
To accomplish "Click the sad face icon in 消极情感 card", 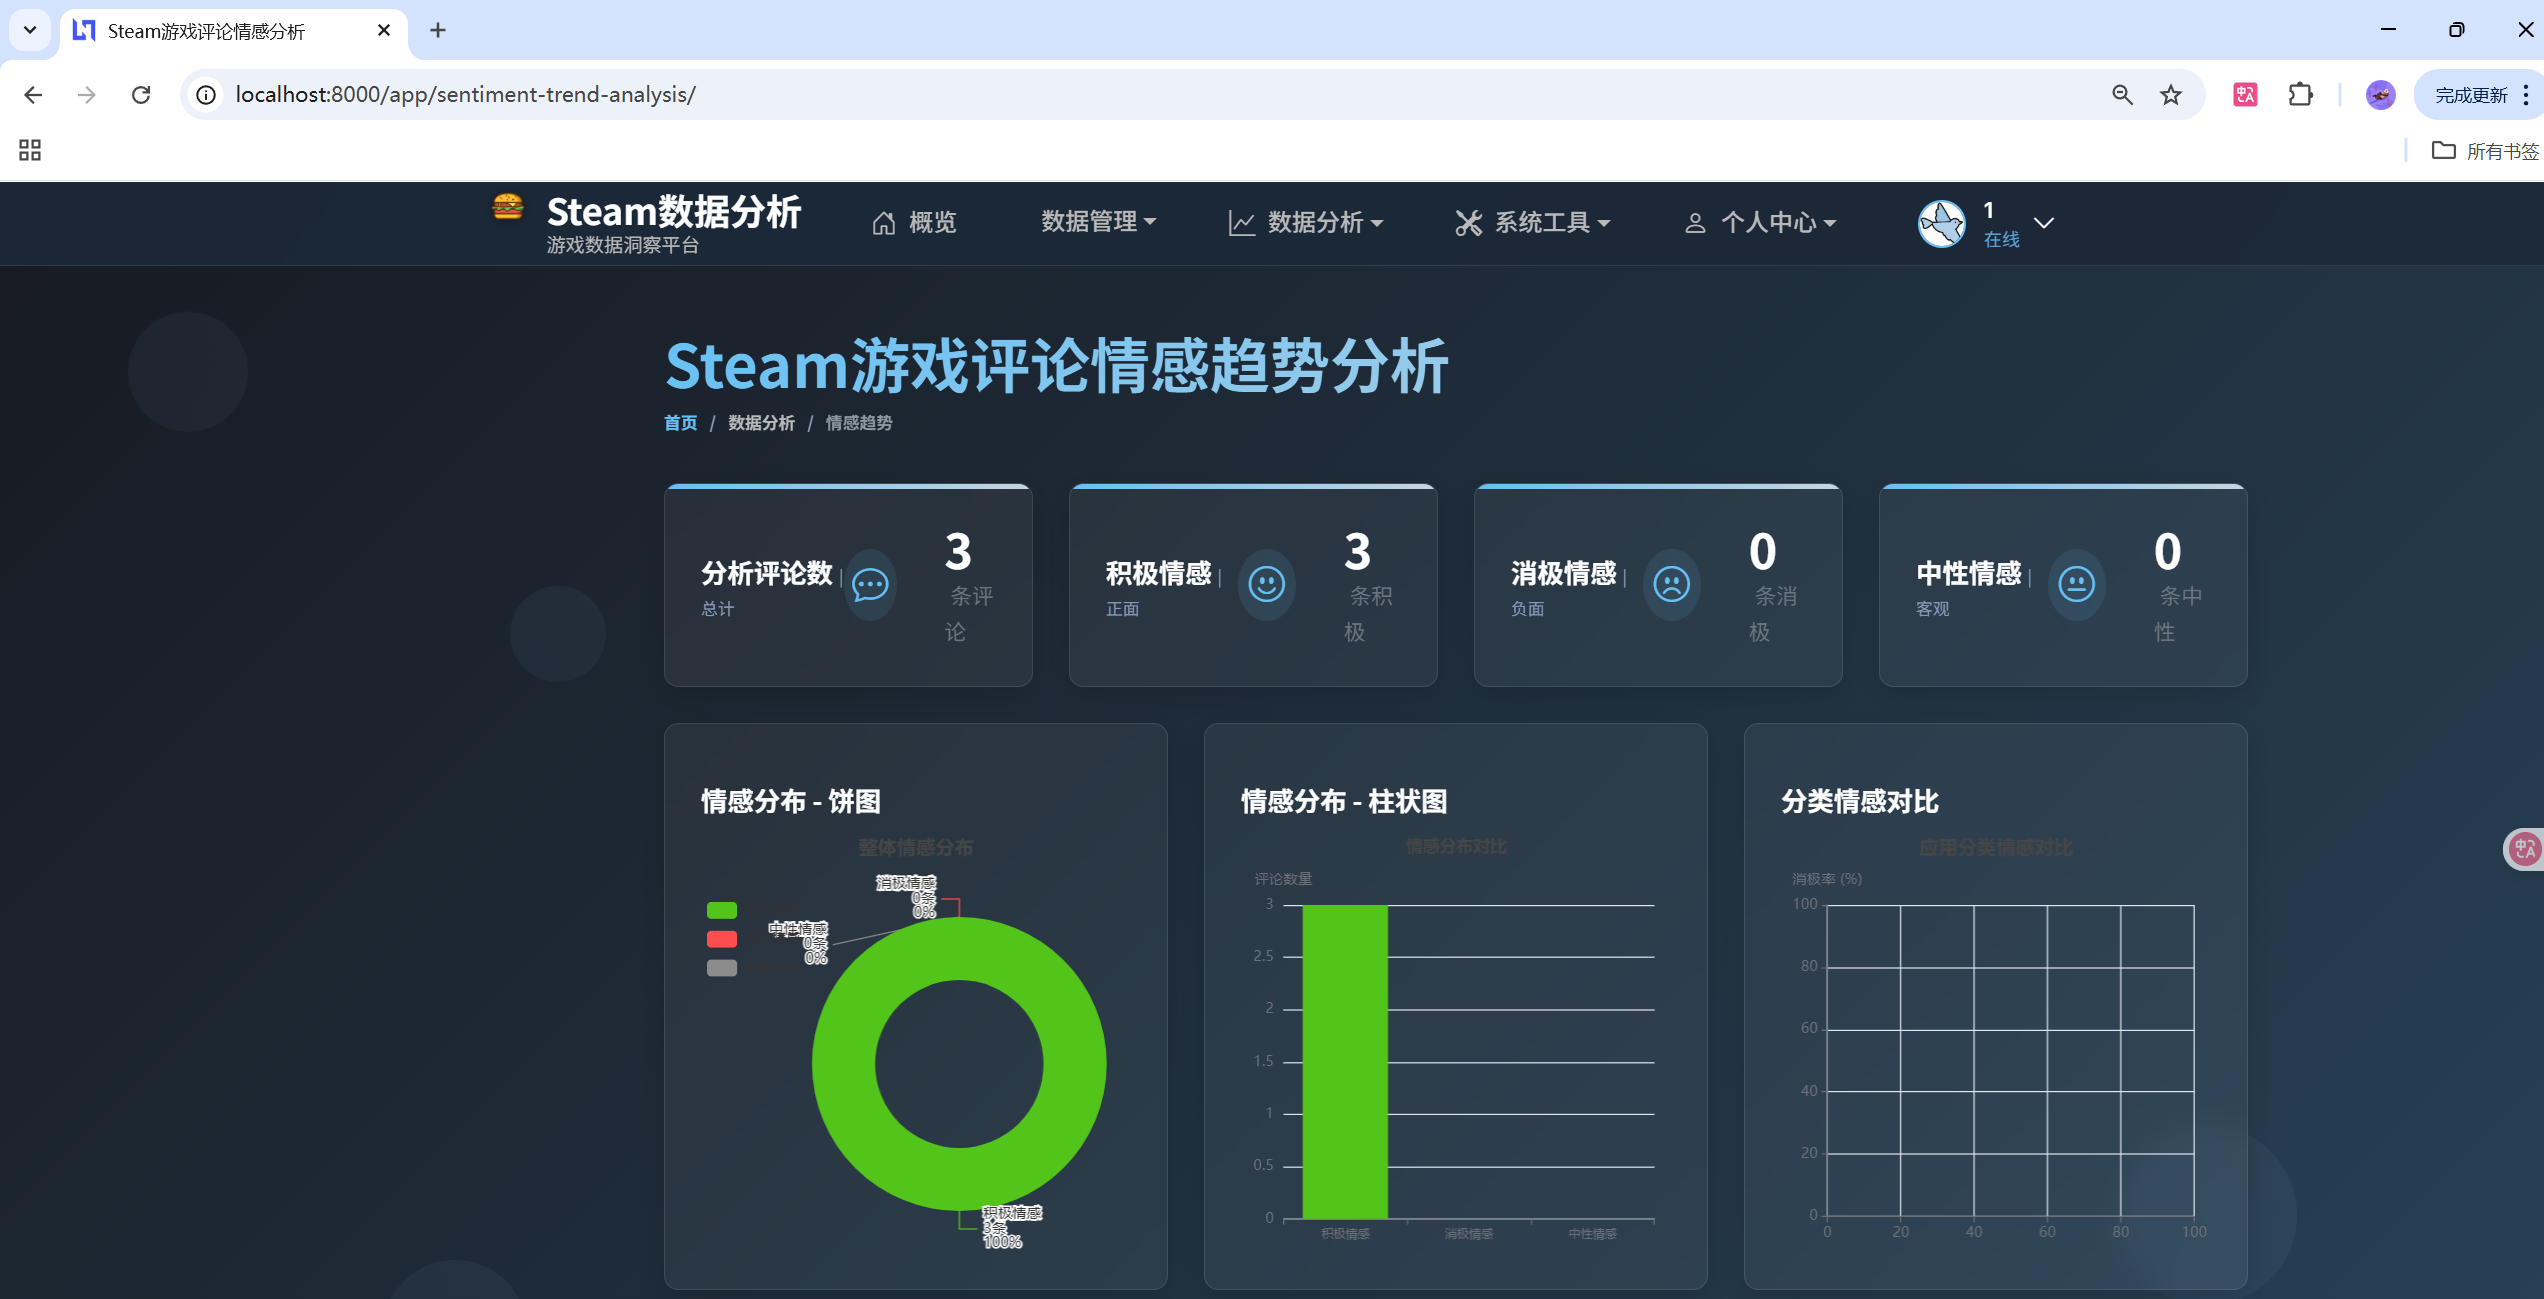I will pos(1671,585).
